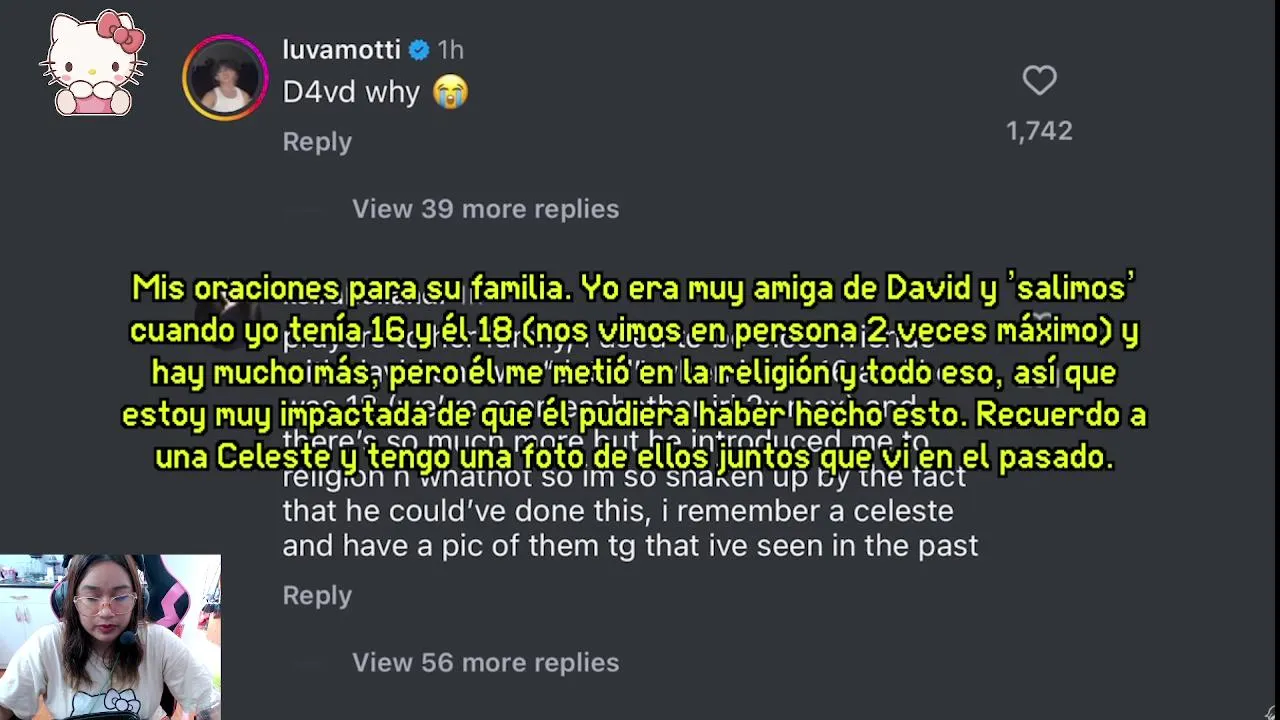Open luvamotti's circular profile picture
The width and height of the screenshot is (1280, 720).
click(225, 78)
